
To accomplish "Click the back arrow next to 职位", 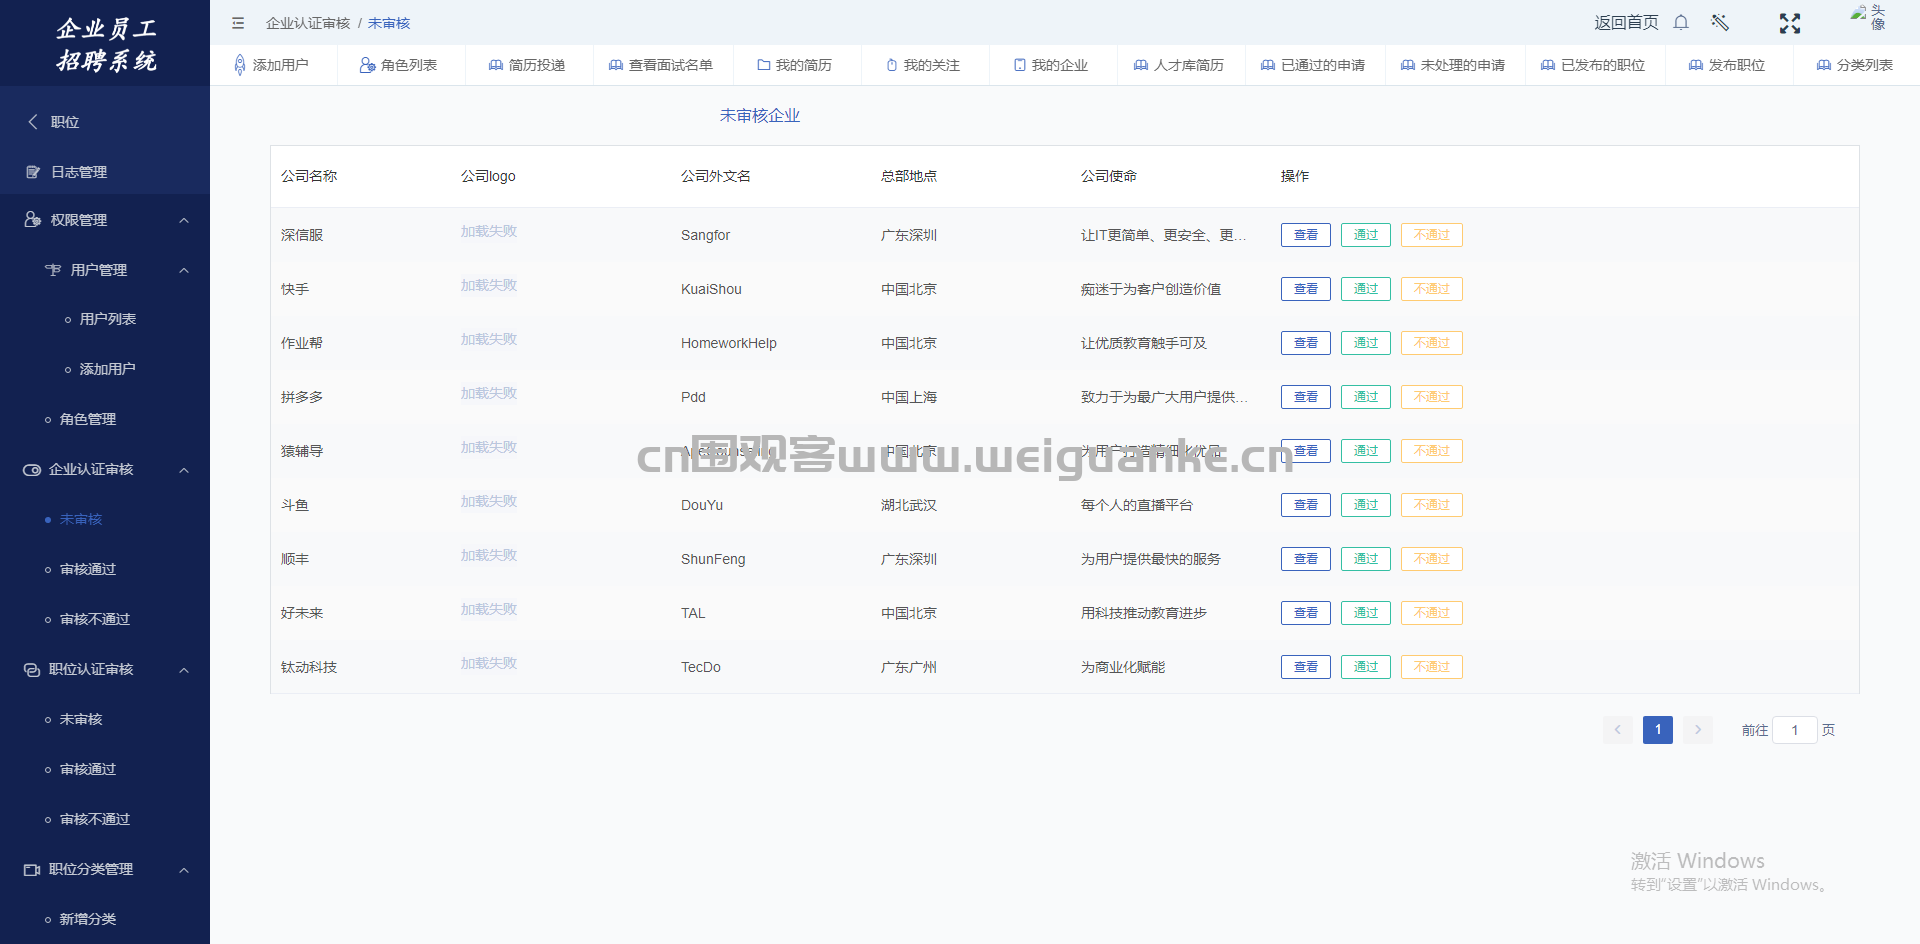I will coord(33,122).
